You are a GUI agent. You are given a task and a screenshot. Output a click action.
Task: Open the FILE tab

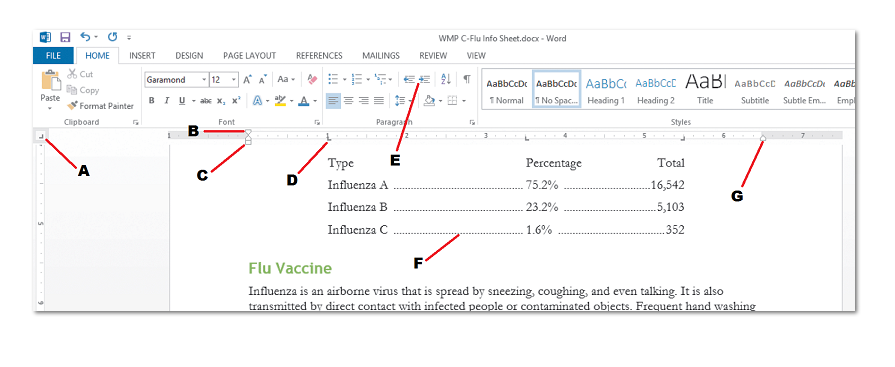(x=53, y=56)
